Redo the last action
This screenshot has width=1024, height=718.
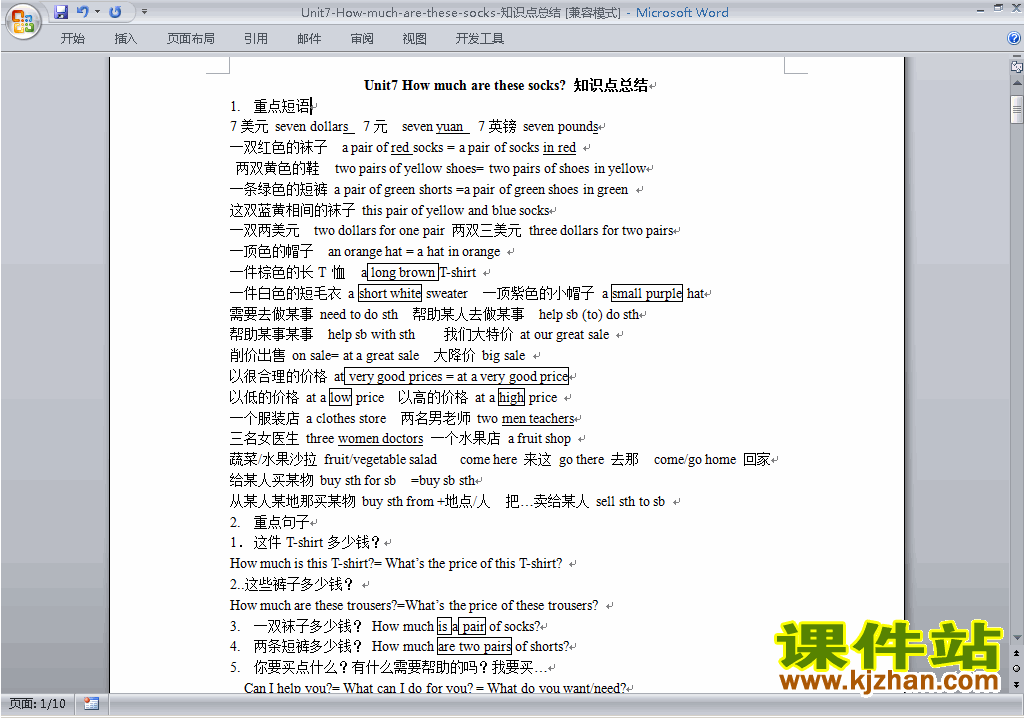click(x=116, y=12)
